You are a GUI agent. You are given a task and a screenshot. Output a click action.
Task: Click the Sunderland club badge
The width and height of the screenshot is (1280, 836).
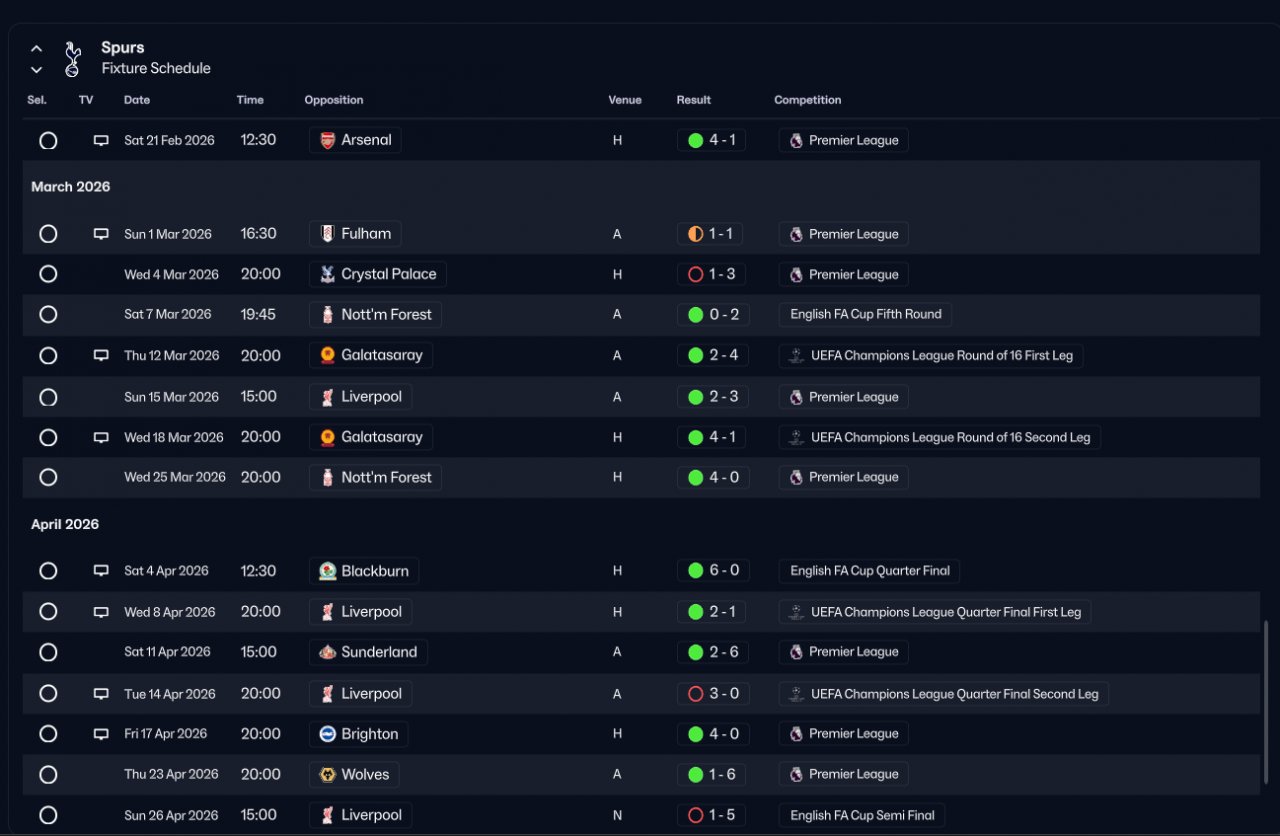point(327,652)
